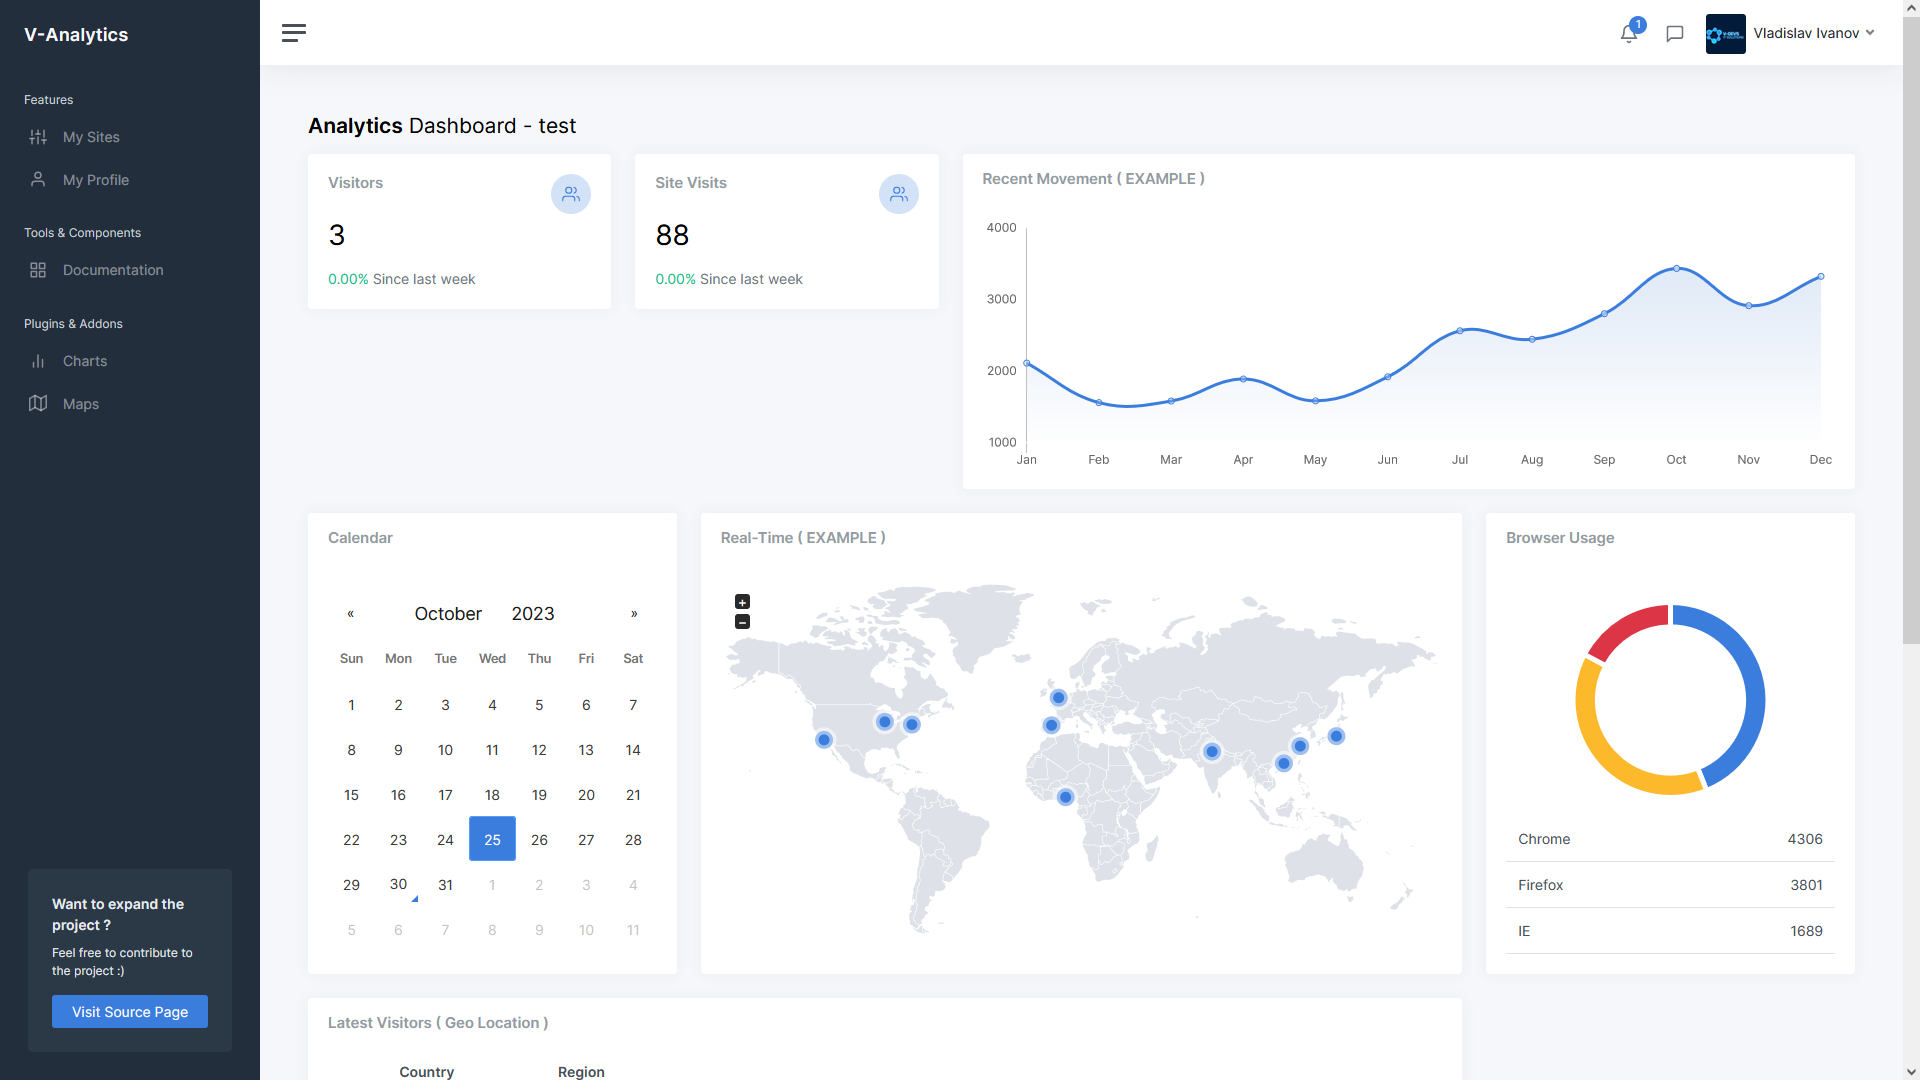Click the Visit Source Page button
Image resolution: width=1920 pixels, height=1080 pixels.
130,1012
